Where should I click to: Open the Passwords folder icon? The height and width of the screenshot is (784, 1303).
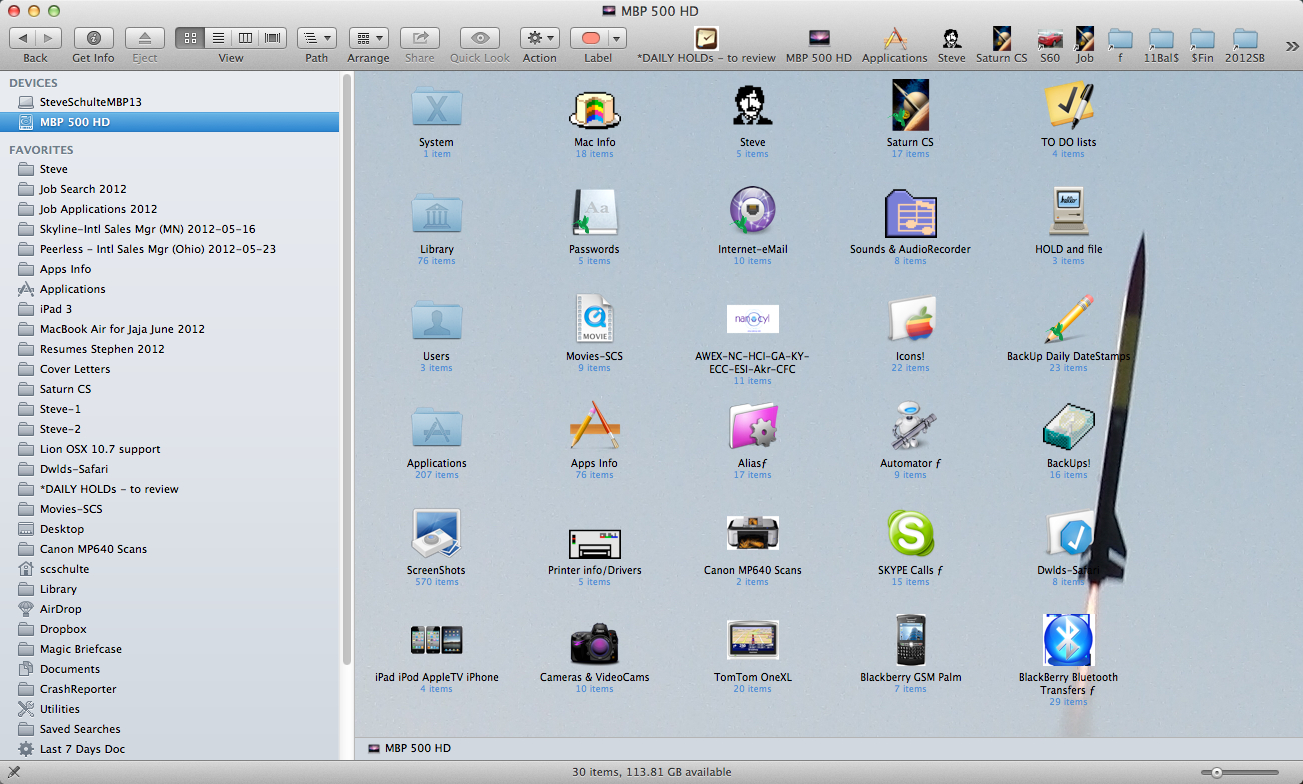coord(594,213)
